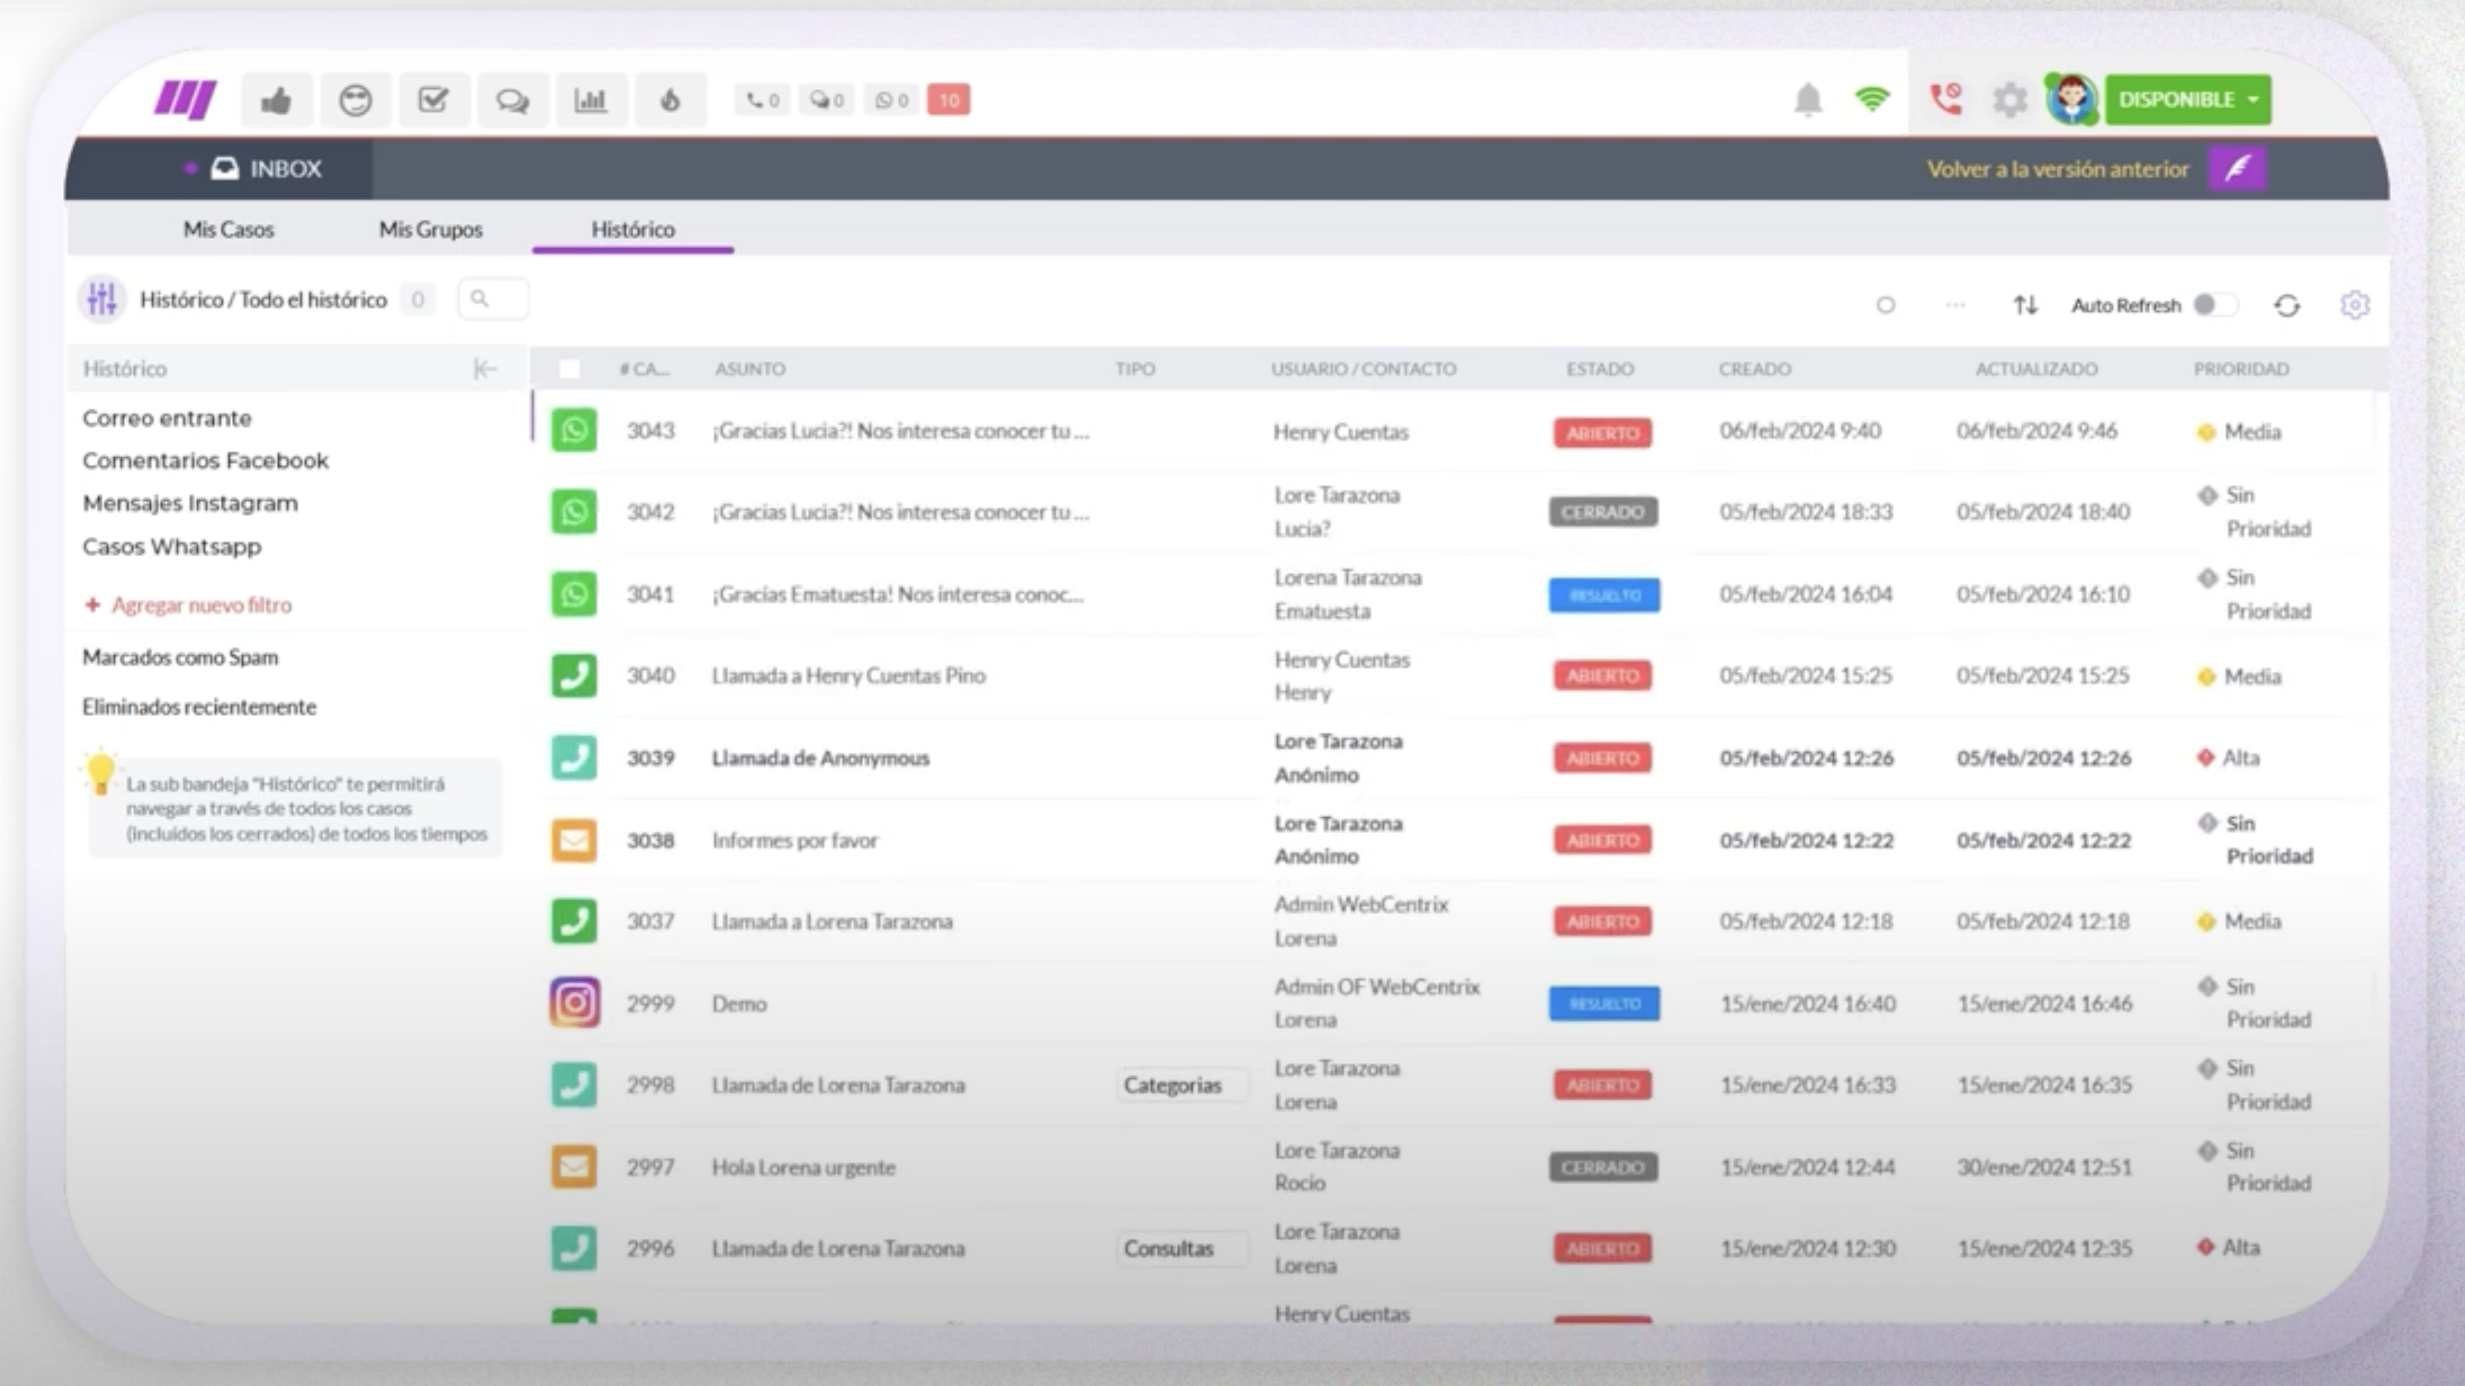Click ABIERTO status of case 3043
Image resolution: width=2465 pixels, height=1386 pixels.
coord(1602,433)
